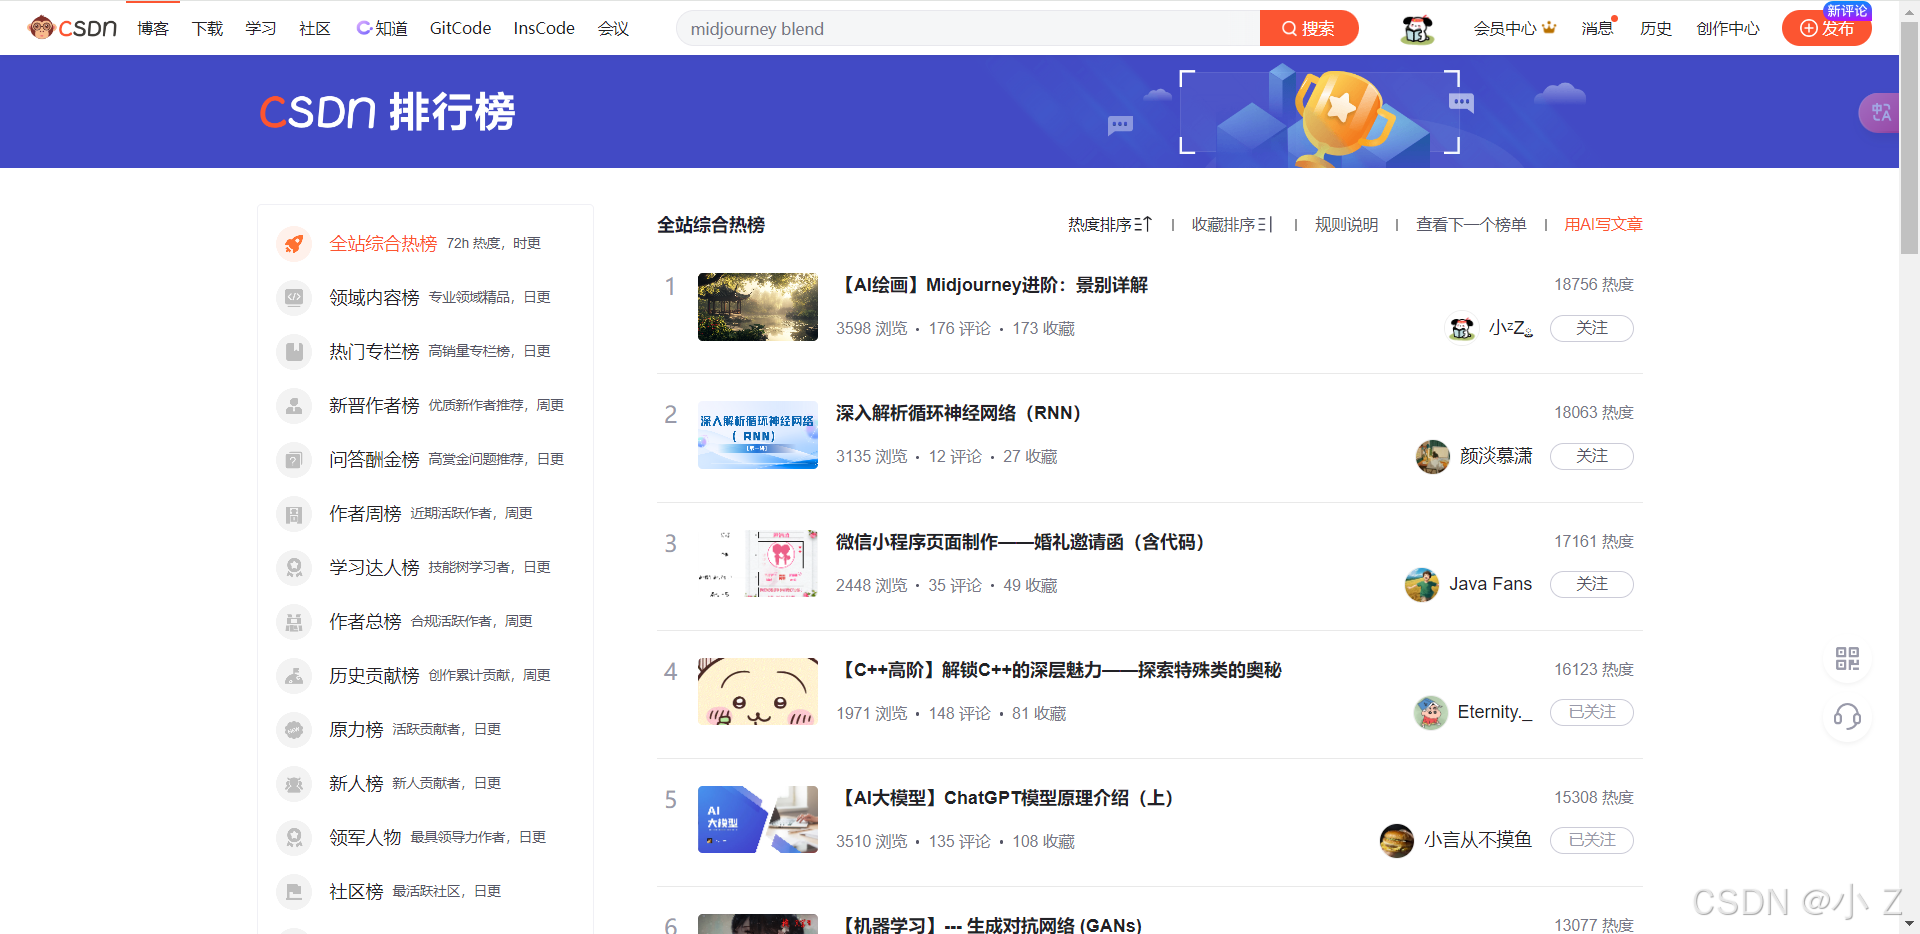1920x934 pixels.
Task: Open the customer service headset icon
Action: click(x=1847, y=716)
